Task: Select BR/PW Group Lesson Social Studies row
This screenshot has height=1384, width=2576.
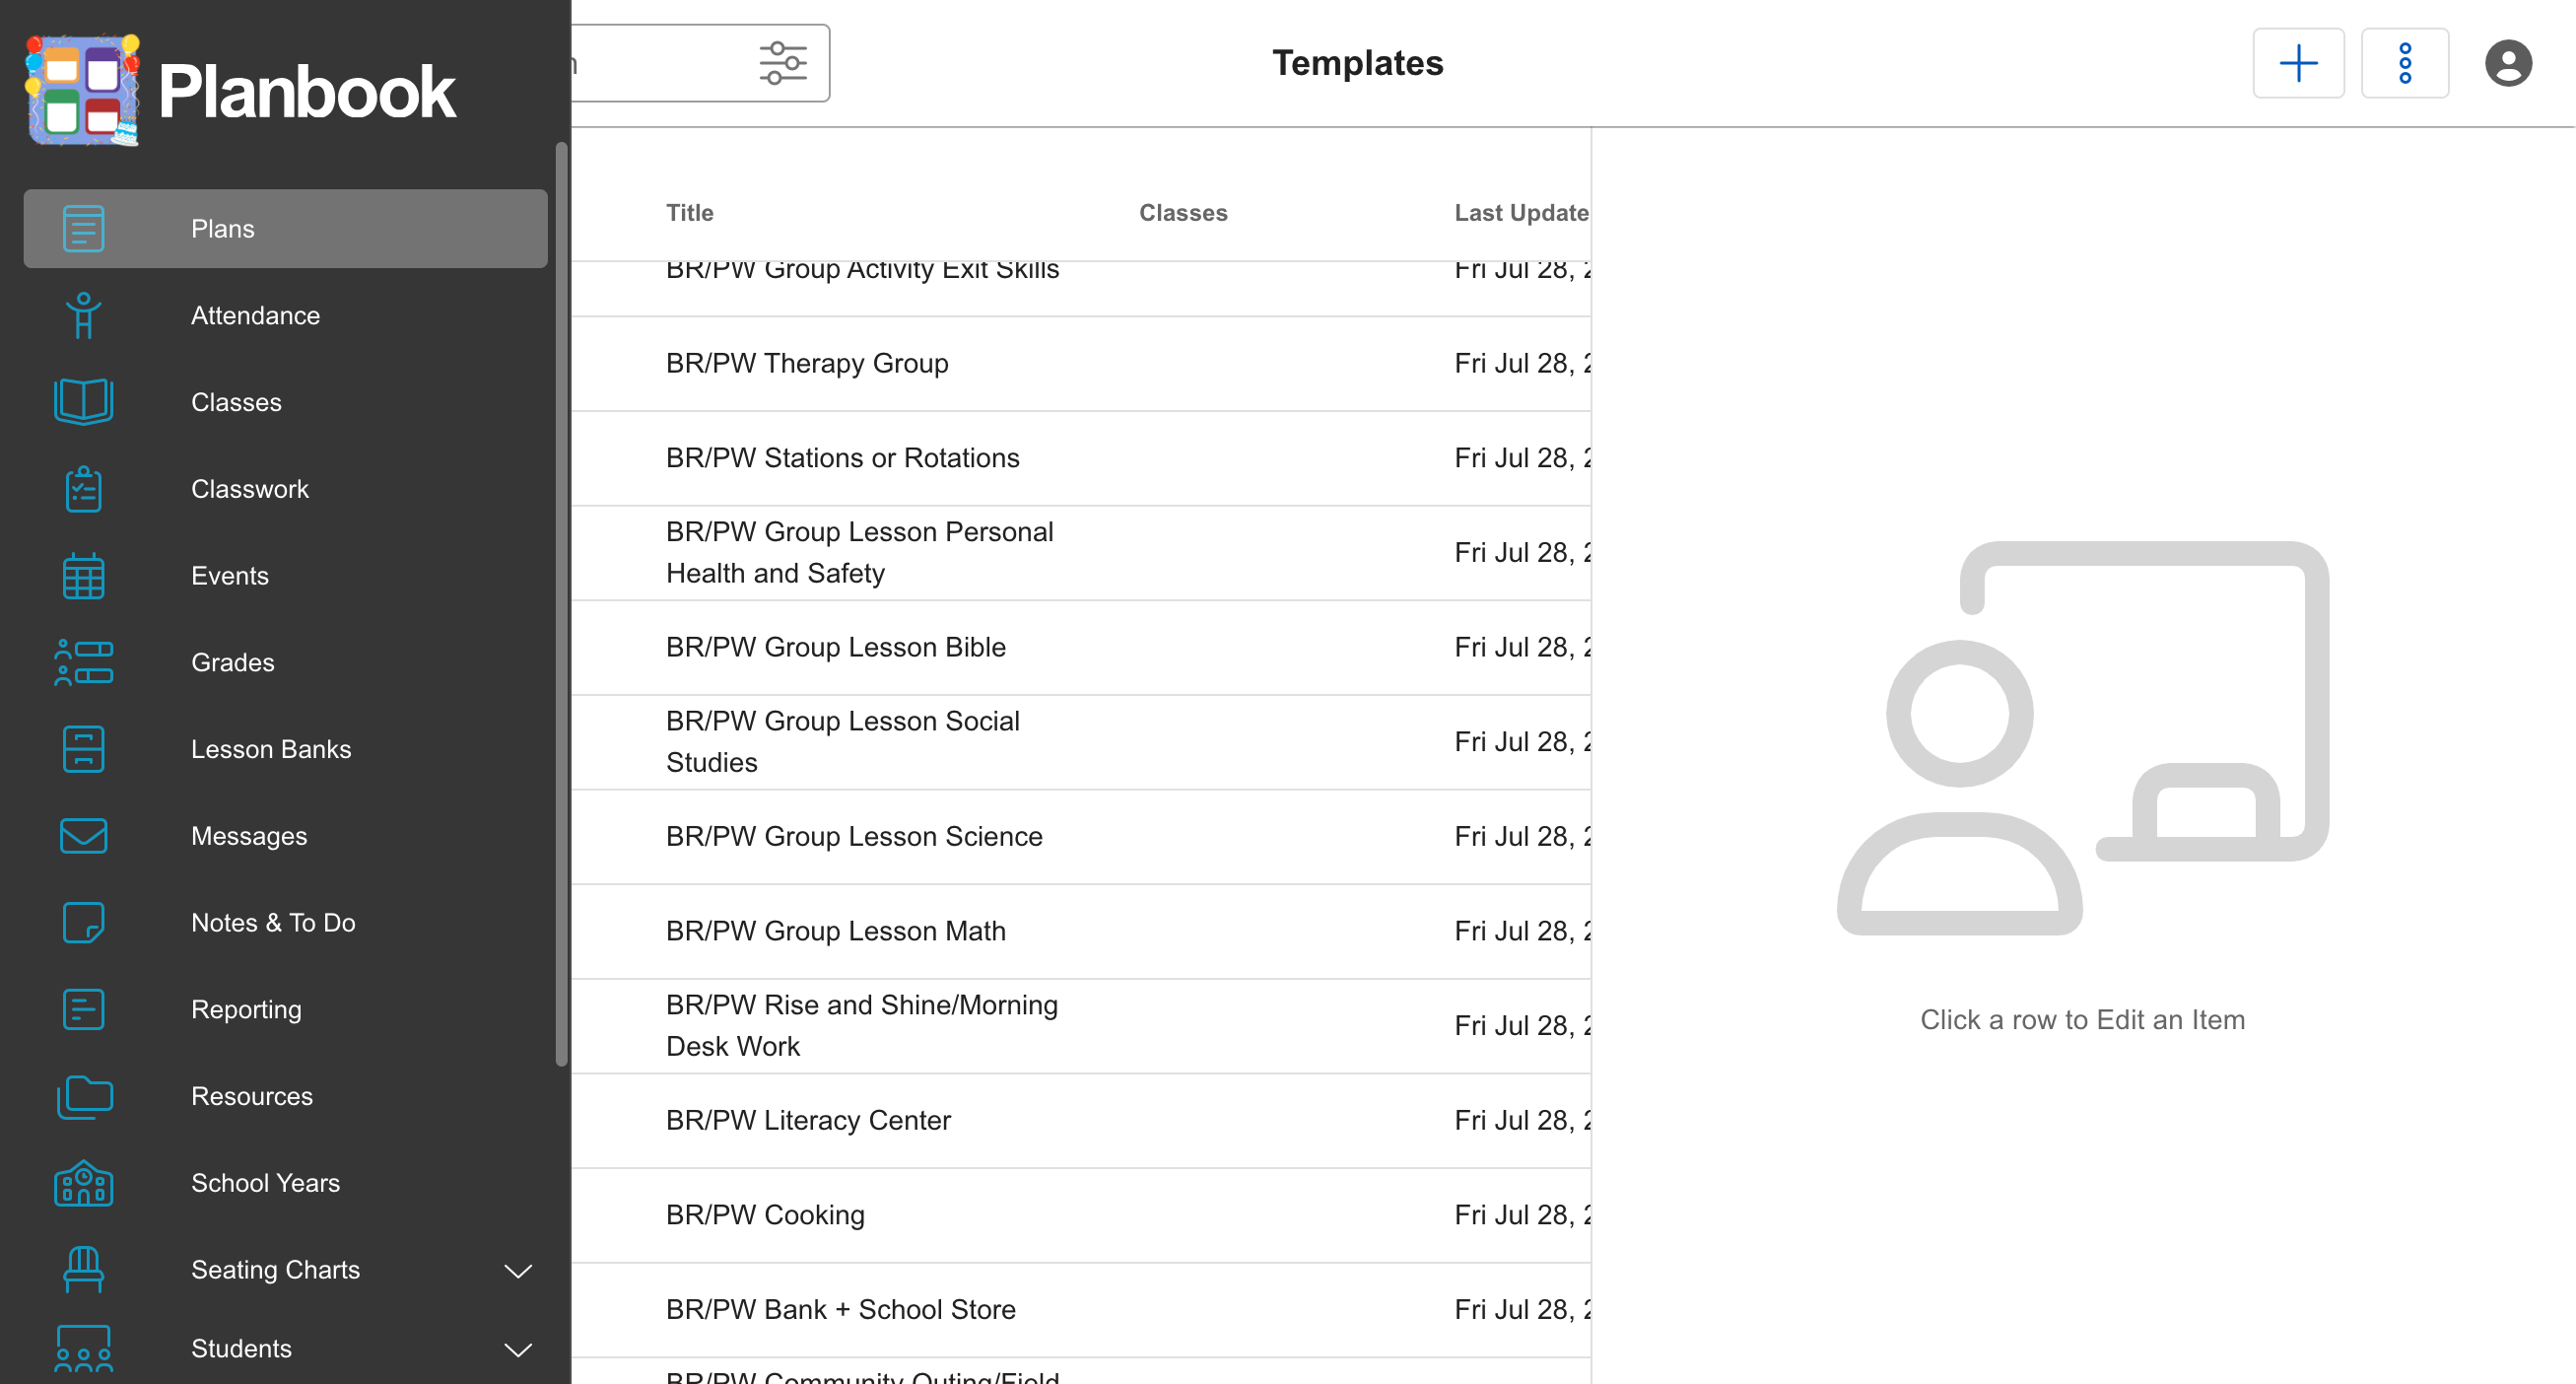Action: click(1081, 742)
